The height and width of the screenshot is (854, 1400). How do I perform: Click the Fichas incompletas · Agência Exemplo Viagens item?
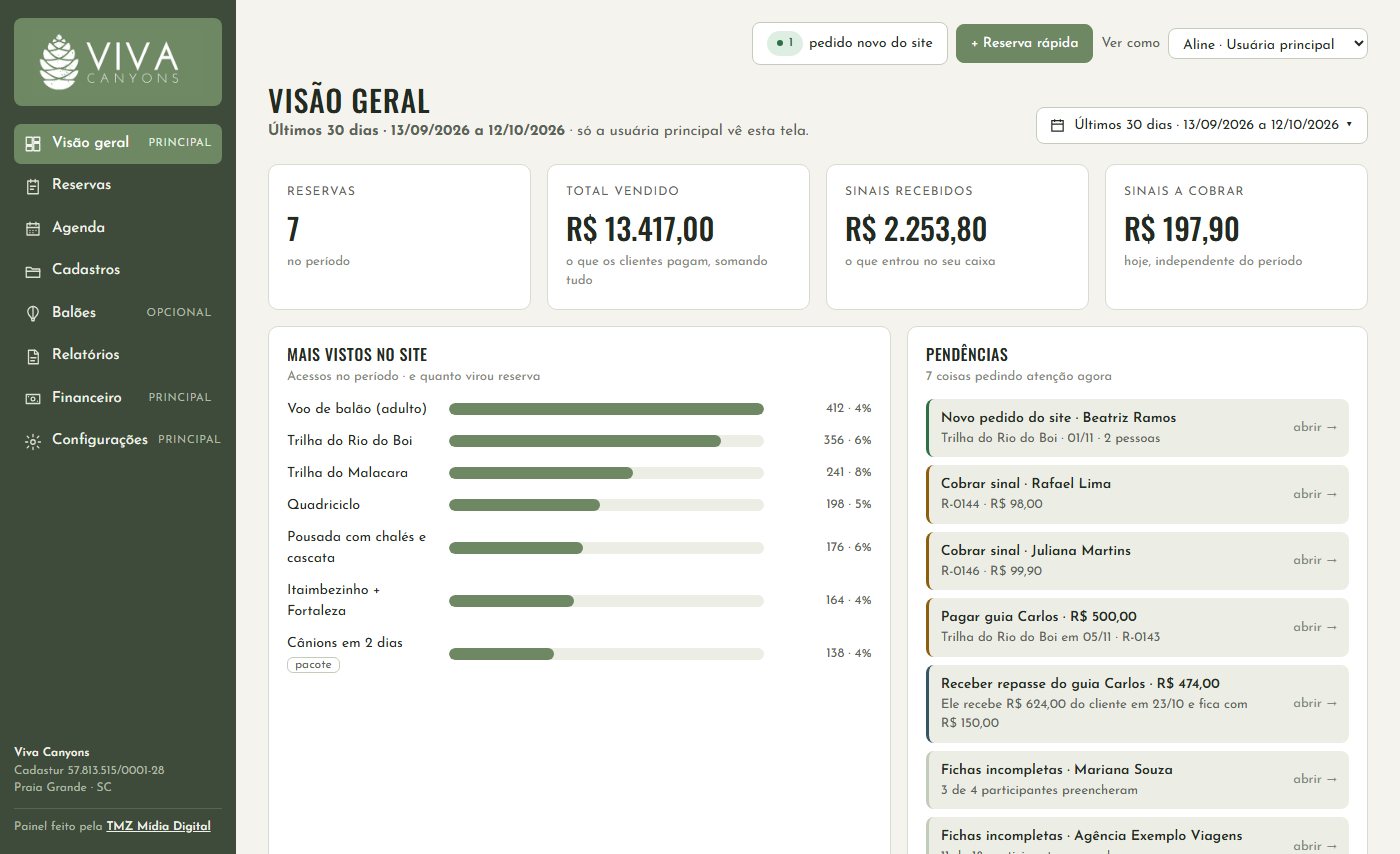point(1138,836)
